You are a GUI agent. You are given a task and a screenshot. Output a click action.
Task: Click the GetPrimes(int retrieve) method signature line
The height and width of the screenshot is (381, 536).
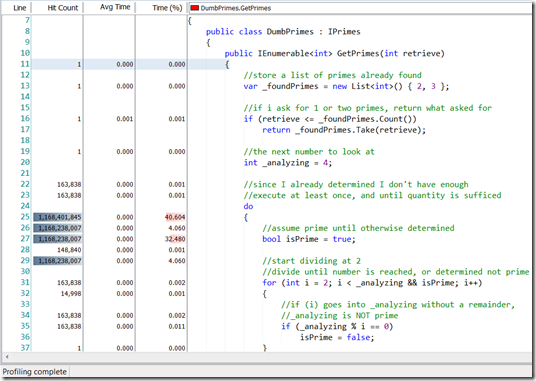point(334,53)
